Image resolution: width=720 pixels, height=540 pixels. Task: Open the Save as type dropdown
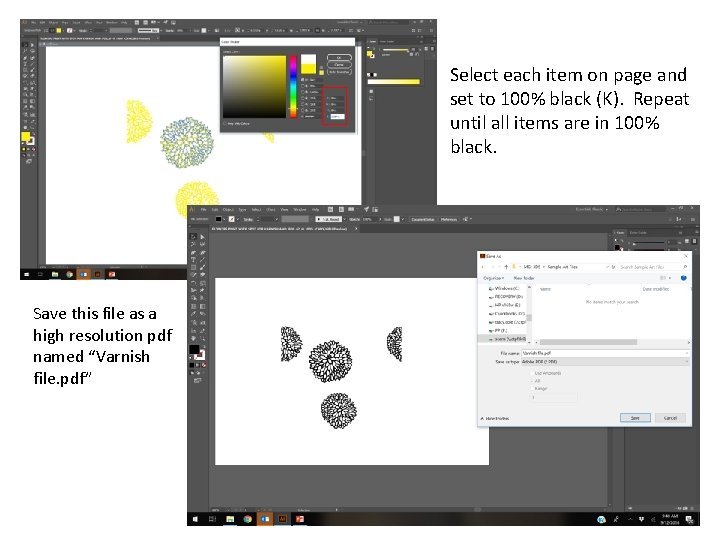(x=605, y=362)
